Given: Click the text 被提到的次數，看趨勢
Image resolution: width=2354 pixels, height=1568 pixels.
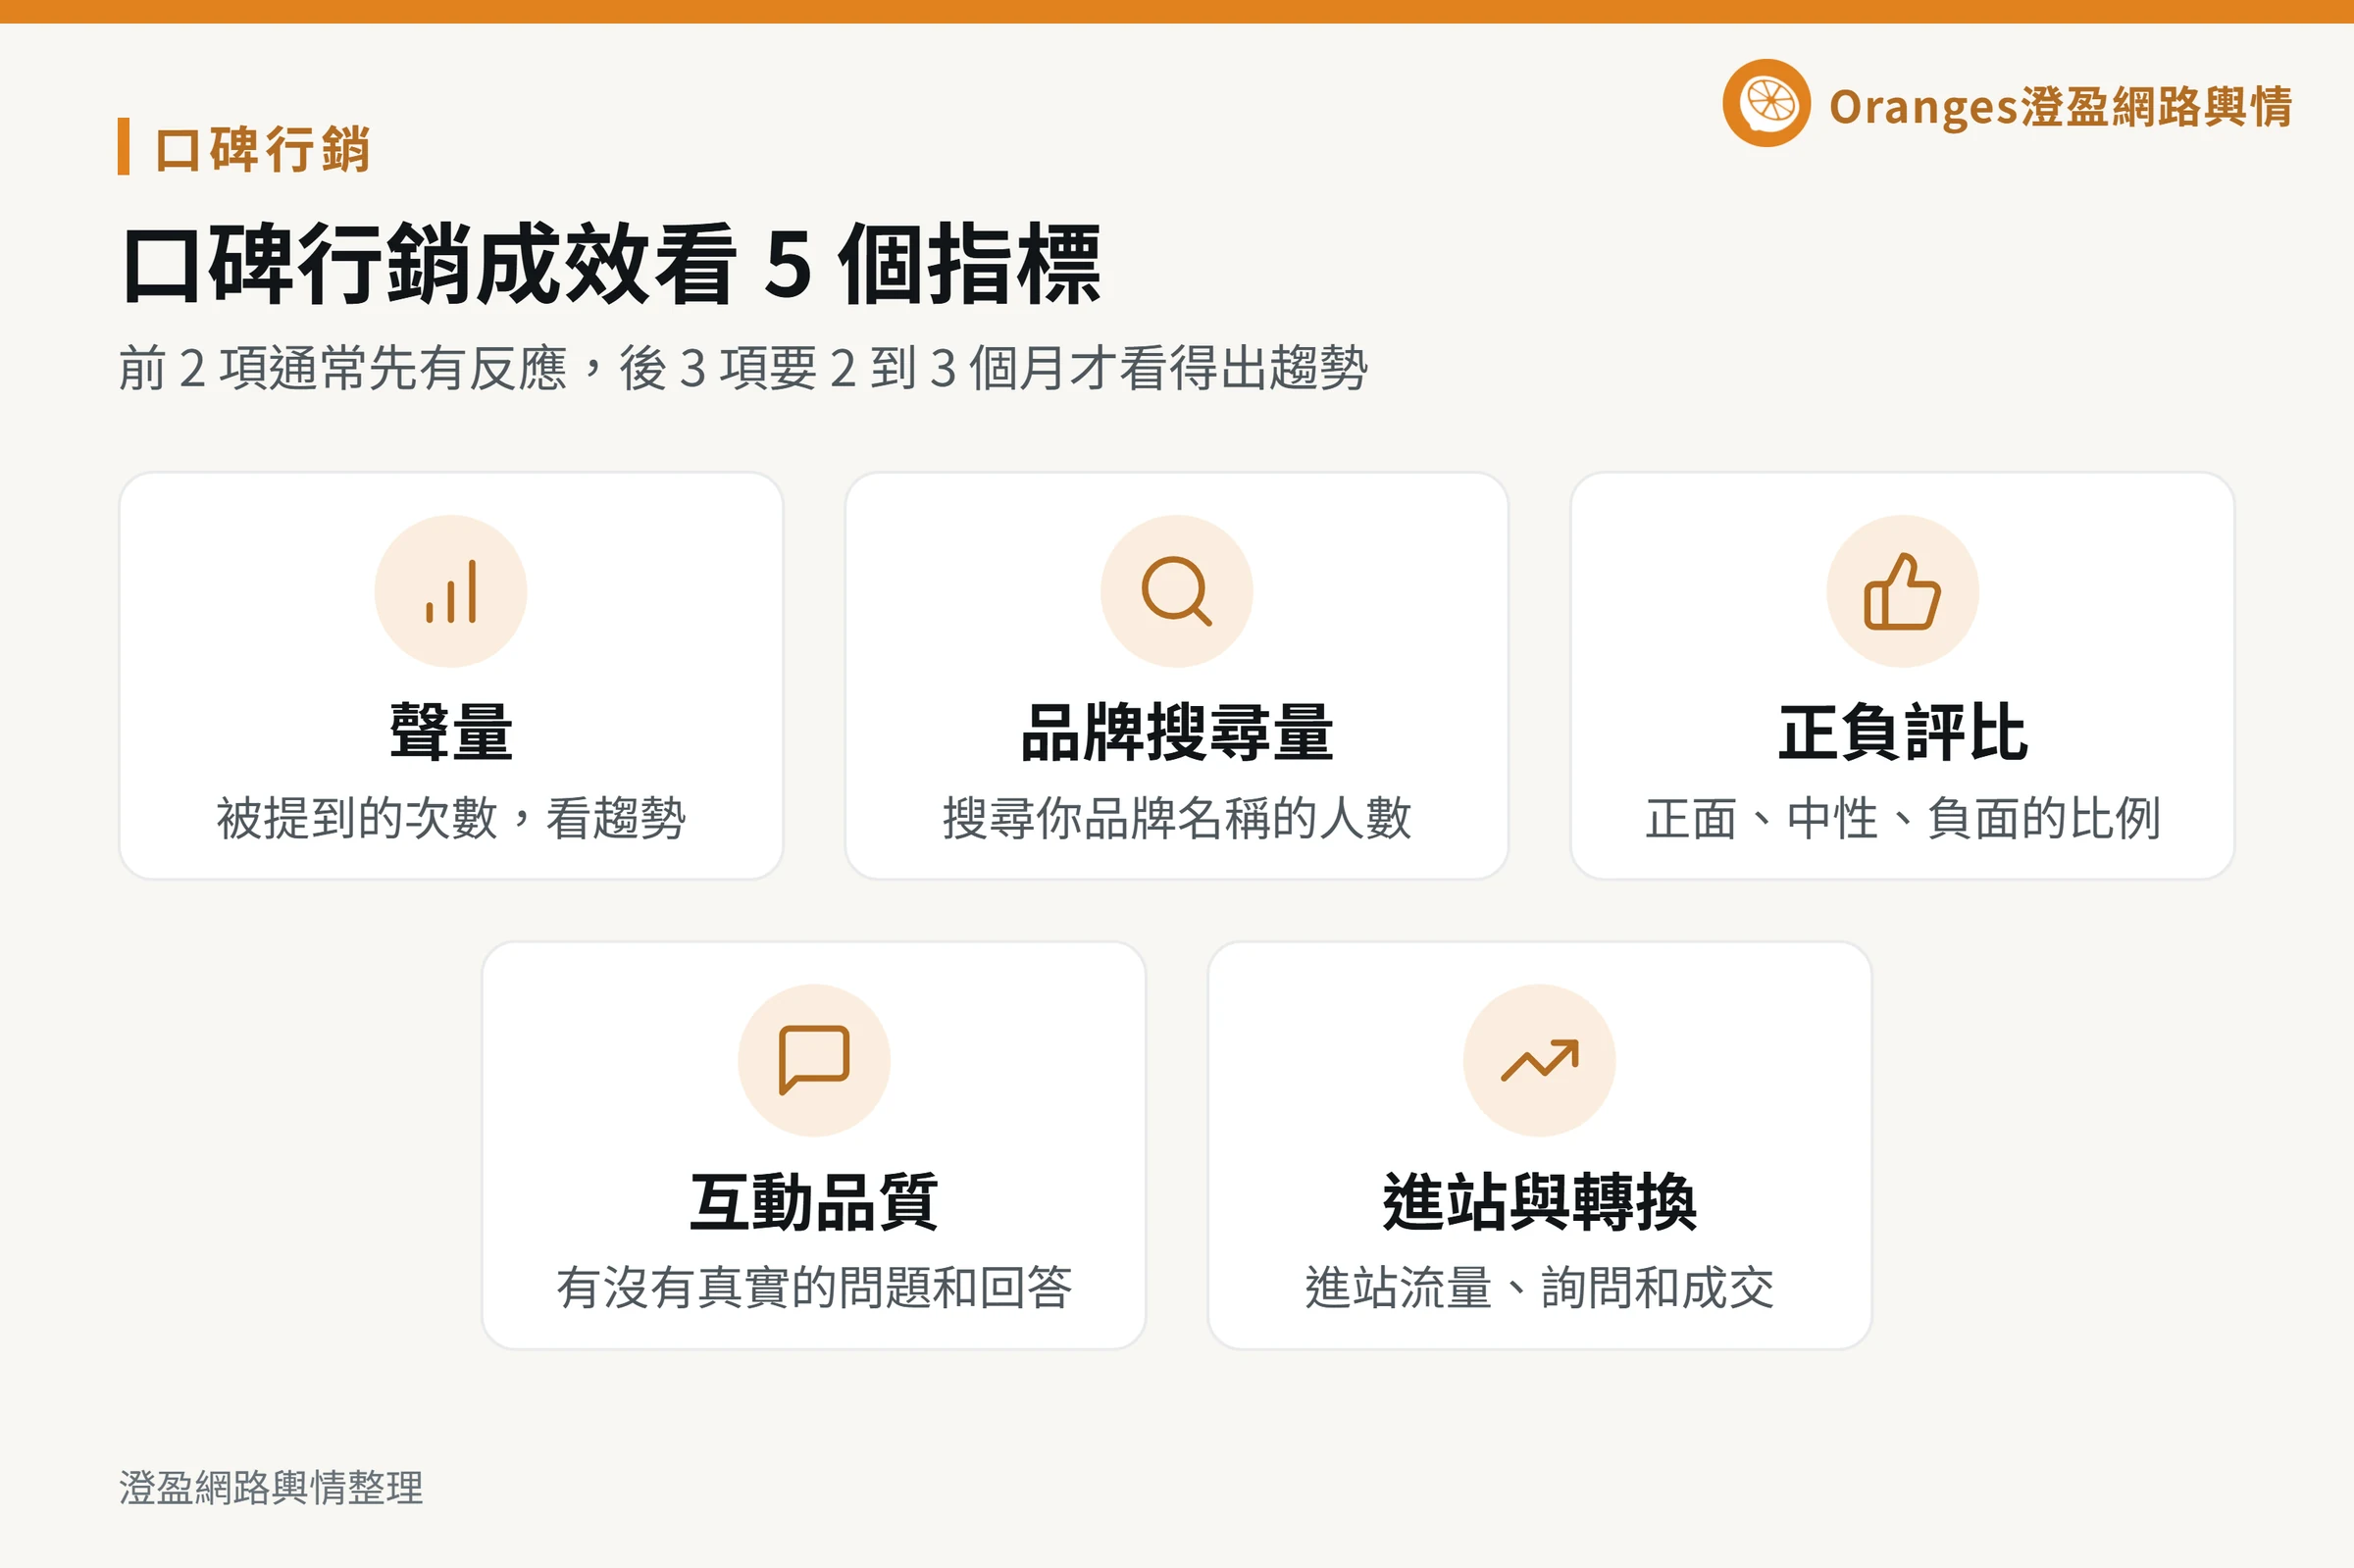Looking at the screenshot, I should tap(451, 818).
